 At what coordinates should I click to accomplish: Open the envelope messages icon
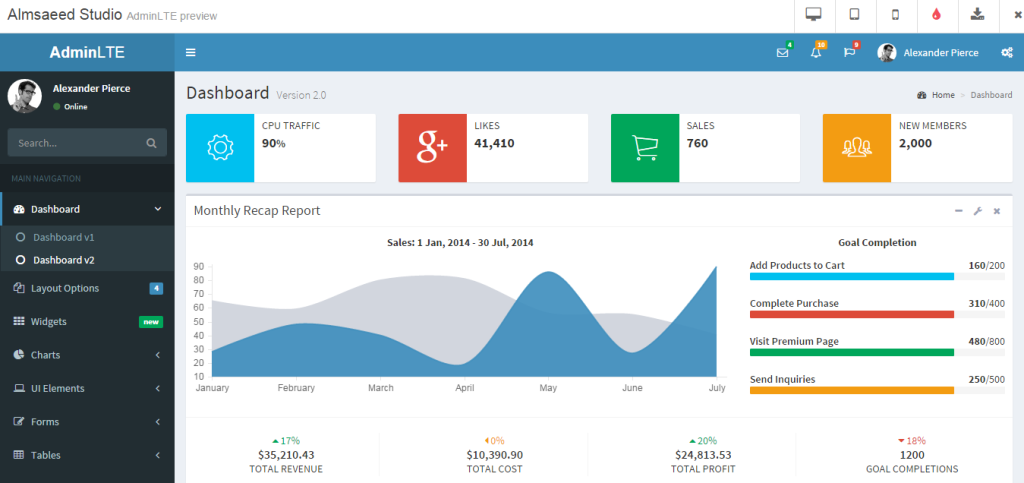tap(782, 53)
